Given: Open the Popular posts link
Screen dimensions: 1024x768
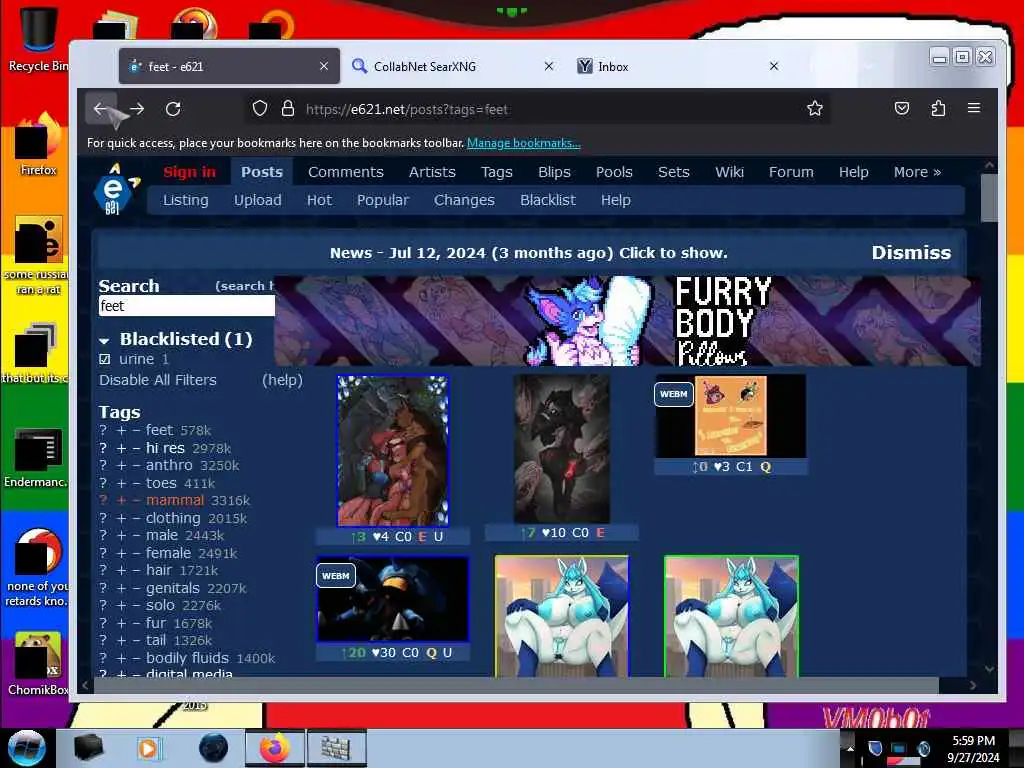Looking at the screenshot, I should [x=383, y=200].
